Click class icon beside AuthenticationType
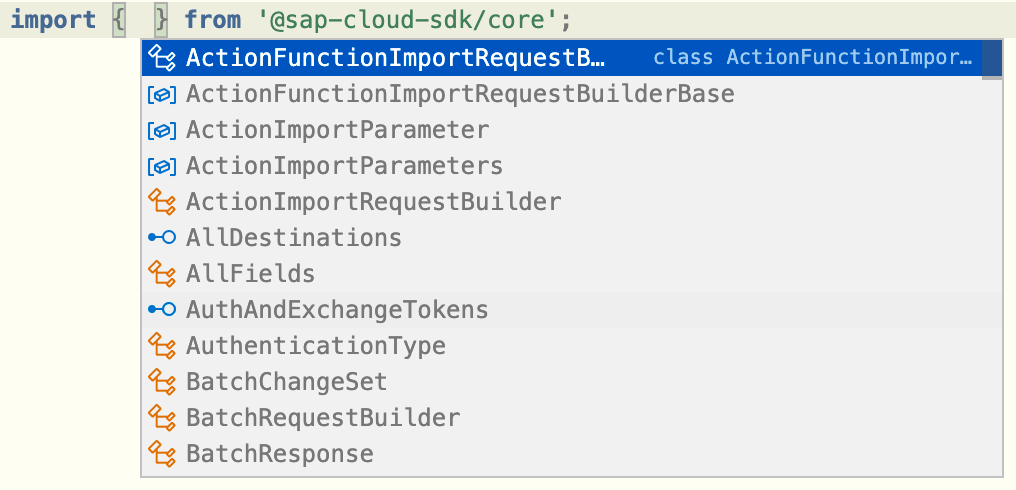 click(161, 346)
